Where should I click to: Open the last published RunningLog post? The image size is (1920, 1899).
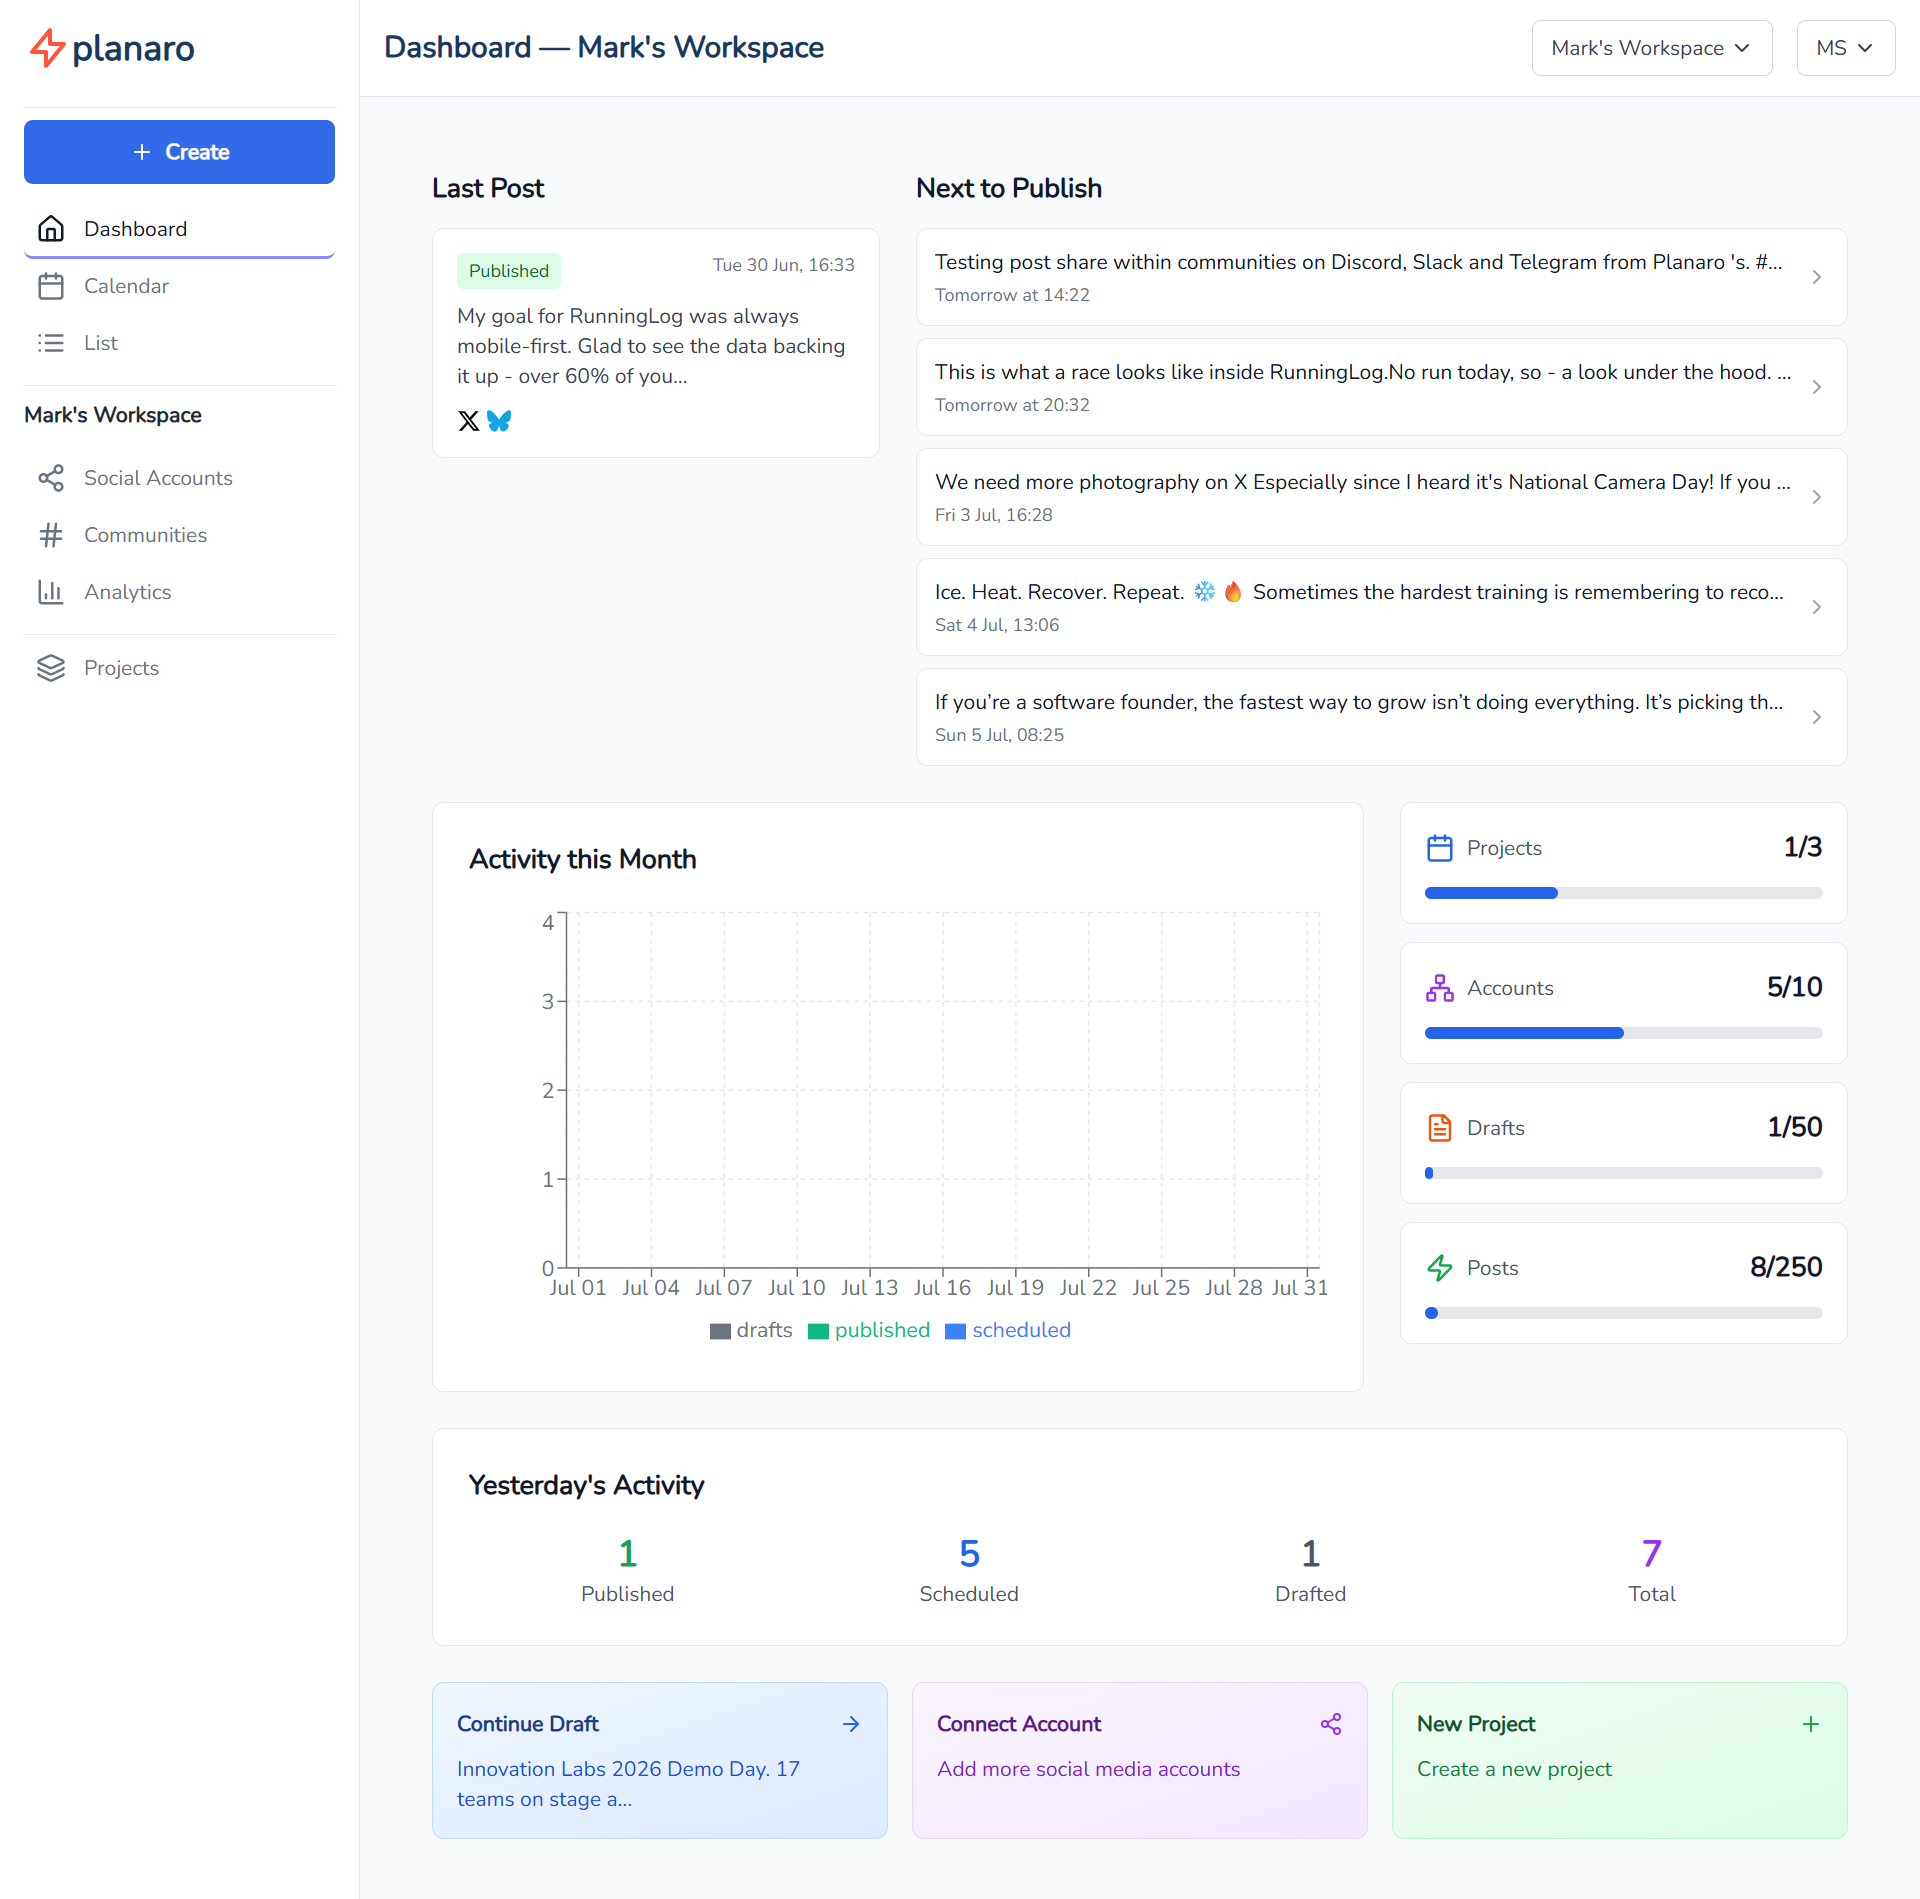pyautogui.click(x=656, y=343)
